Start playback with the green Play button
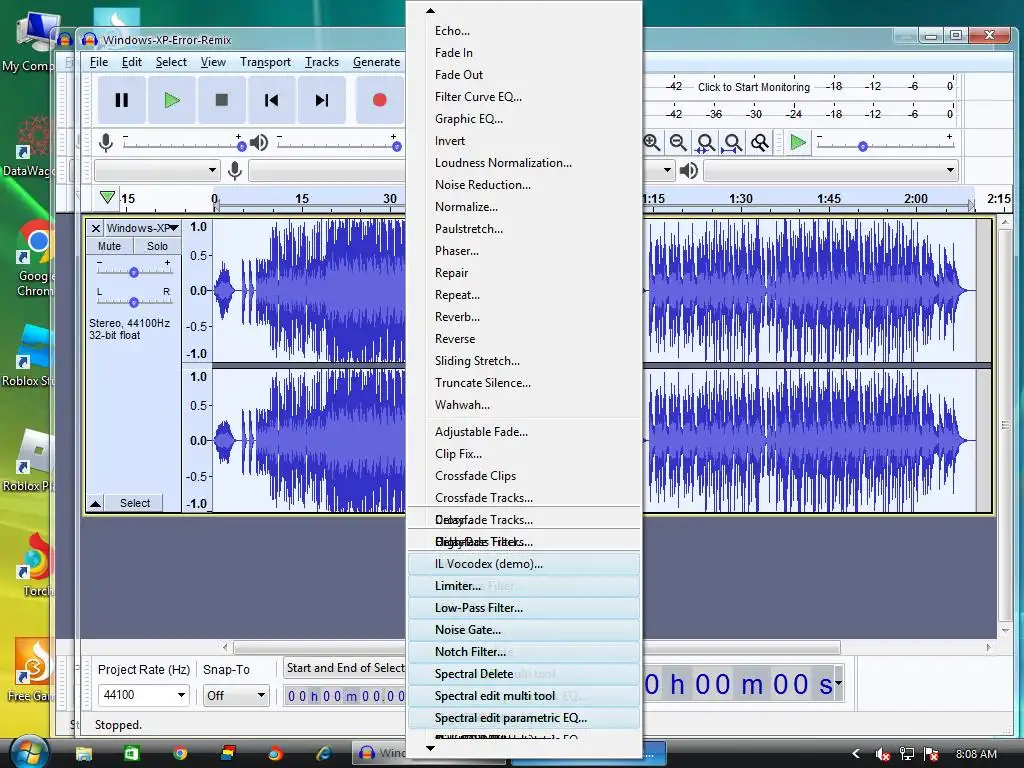Image resolution: width=1024 pixels, height=768 pixels. point(172,100)
